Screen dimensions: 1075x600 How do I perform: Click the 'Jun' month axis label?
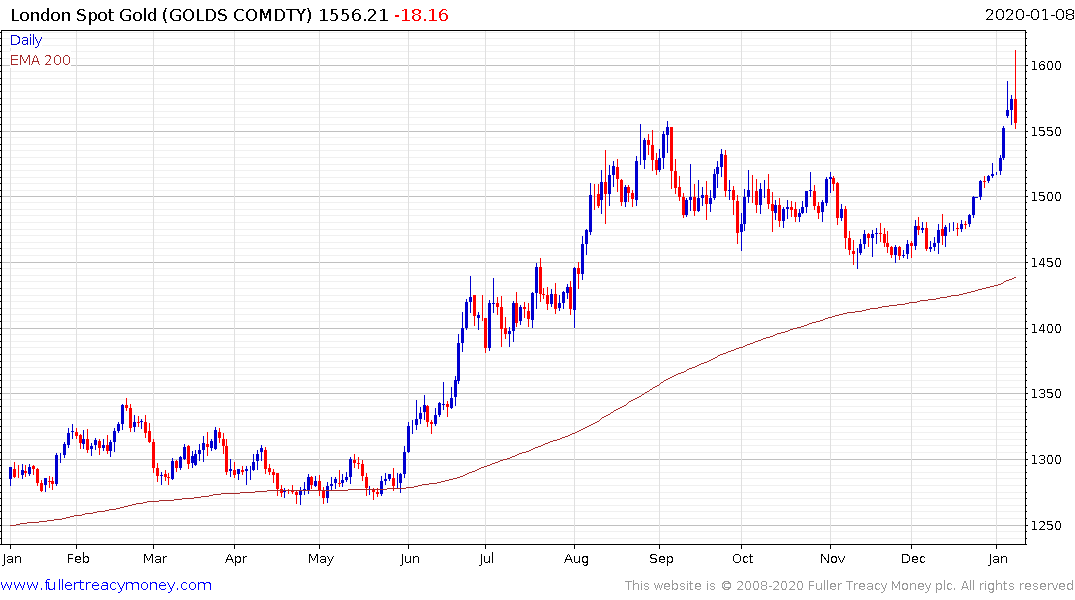click(409, 558)
